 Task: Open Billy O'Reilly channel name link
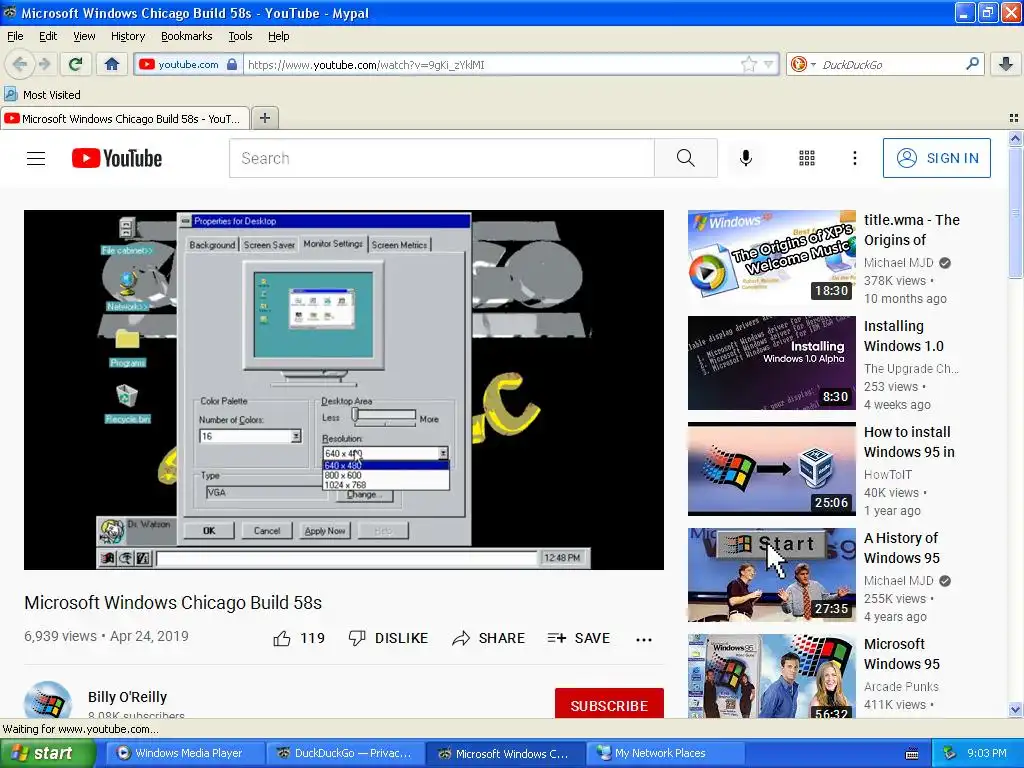[x=127, y=697]
